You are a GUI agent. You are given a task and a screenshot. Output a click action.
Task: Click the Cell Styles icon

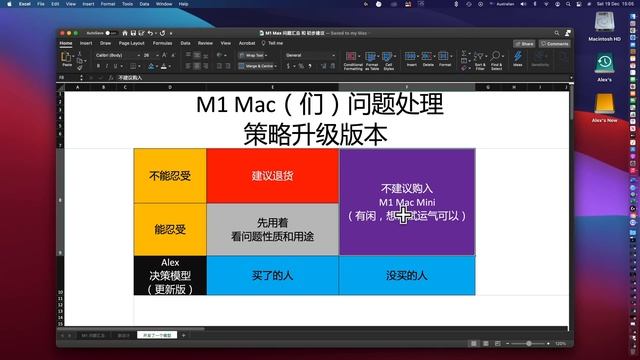[387, 56]
